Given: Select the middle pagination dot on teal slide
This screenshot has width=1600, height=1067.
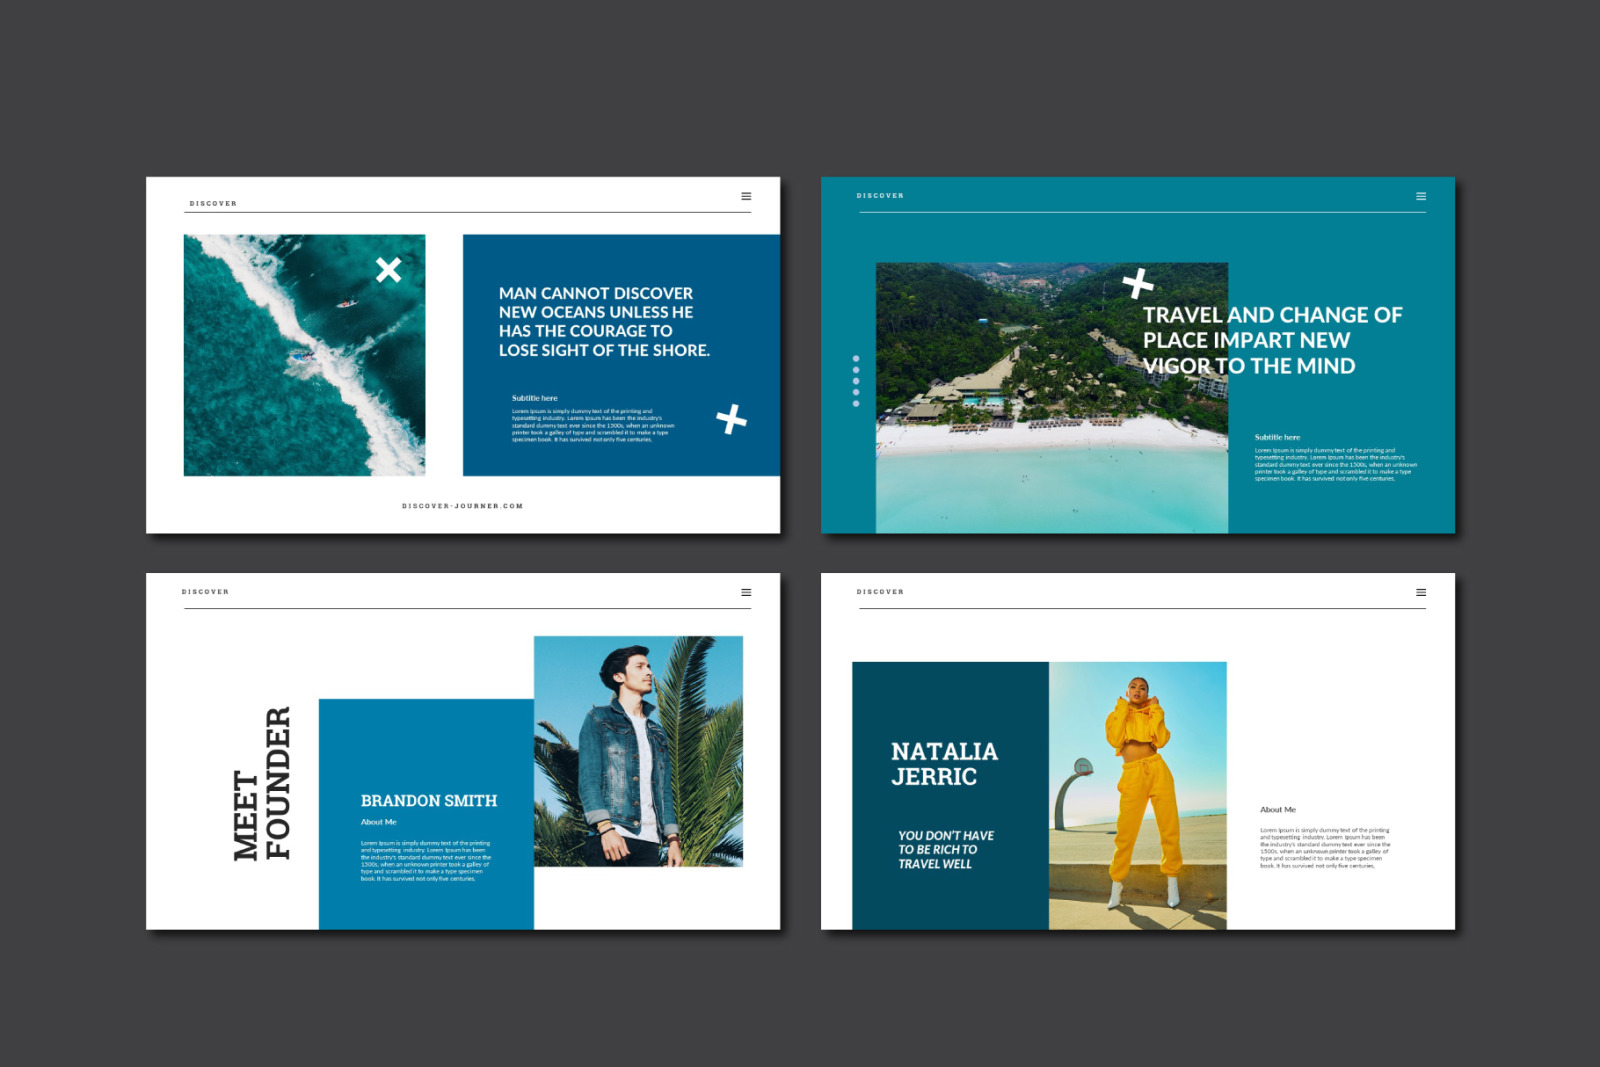Looking at the screenshot, I should (856, 381).
